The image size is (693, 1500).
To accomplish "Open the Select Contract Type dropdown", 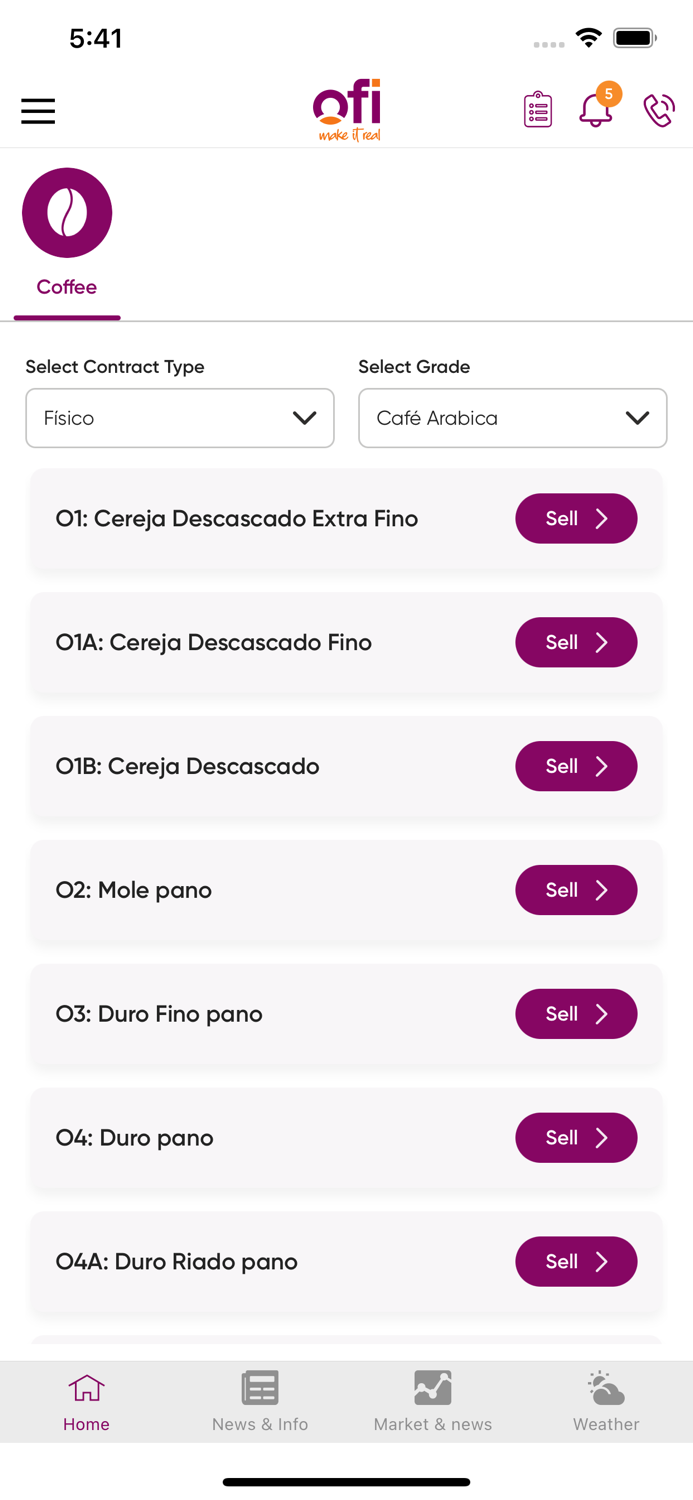I will [180, 418].
